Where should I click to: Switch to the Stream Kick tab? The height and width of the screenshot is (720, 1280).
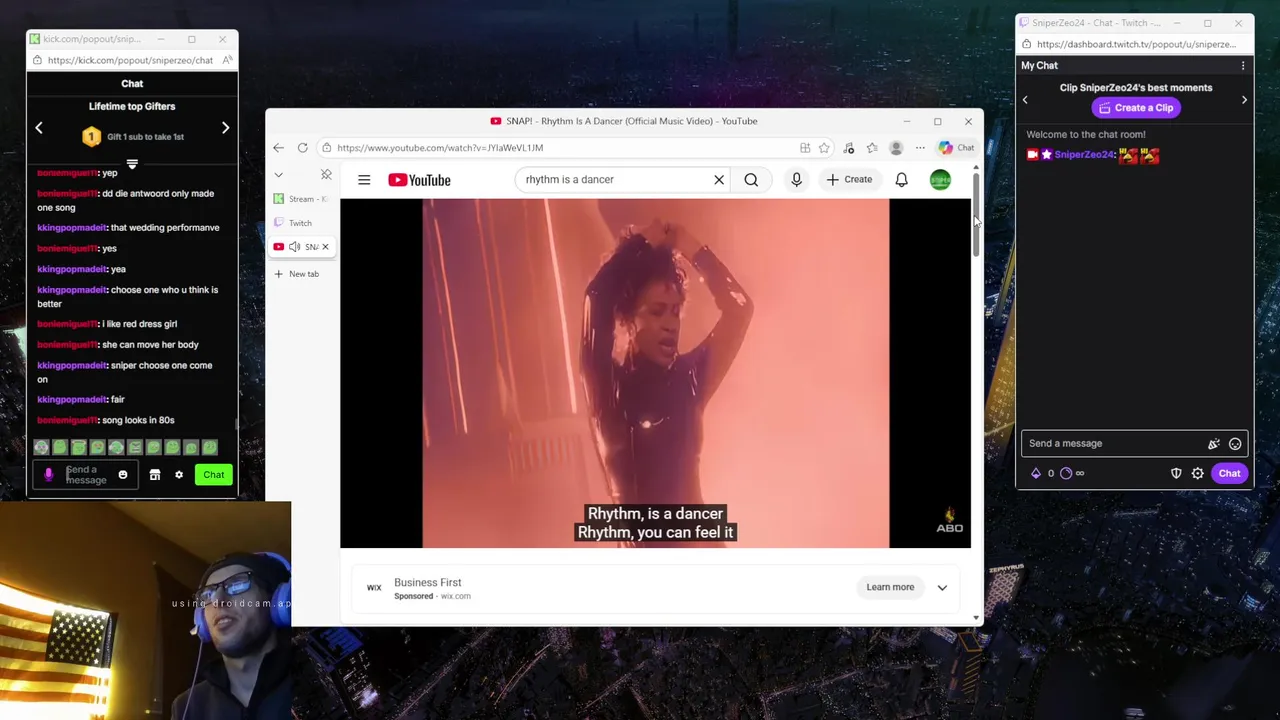point(301,199)
